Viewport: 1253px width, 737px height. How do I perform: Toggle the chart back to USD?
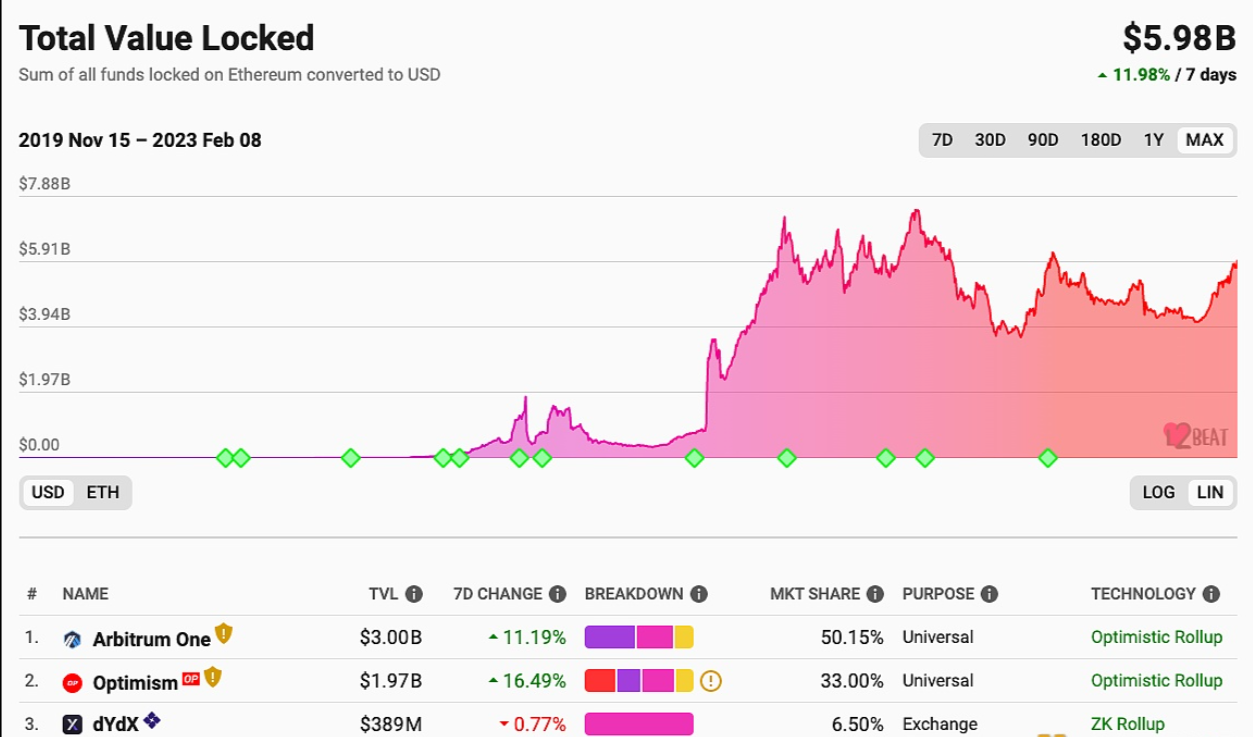click(x=46, y=492)
